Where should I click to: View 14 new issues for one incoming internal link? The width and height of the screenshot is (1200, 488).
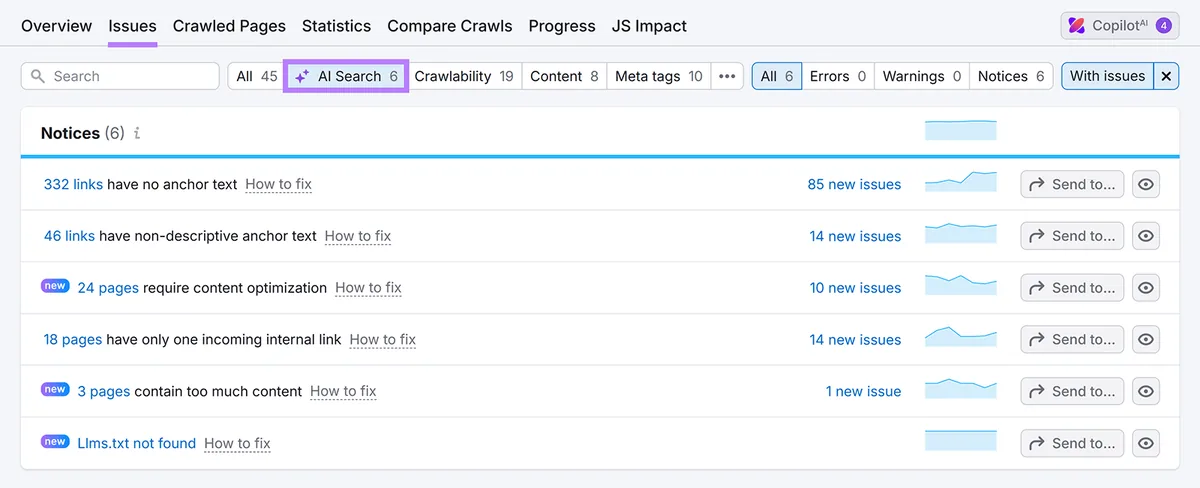855,340
